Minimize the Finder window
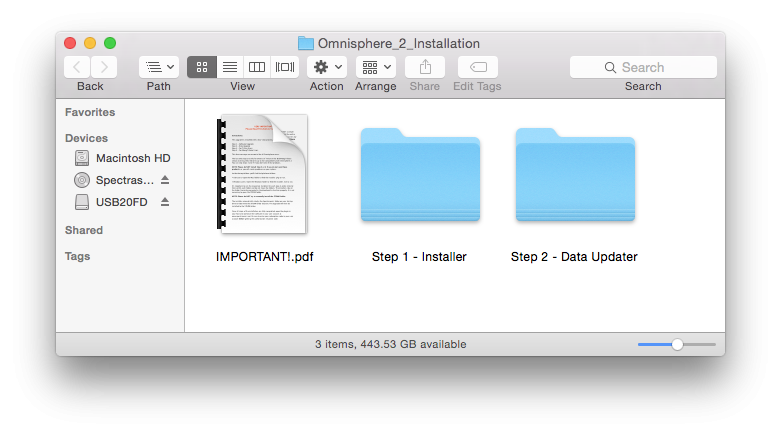The width and height of the screenshot is (781, 436). [90, 43]
